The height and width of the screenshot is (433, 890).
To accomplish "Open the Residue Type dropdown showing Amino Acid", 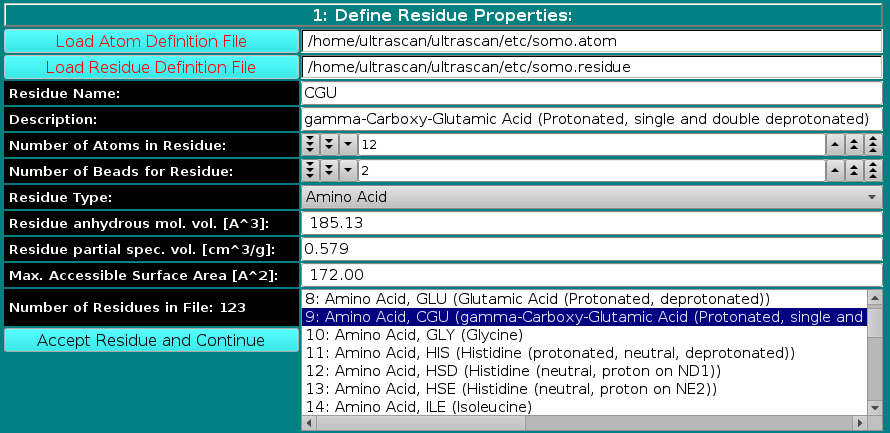I will [x=592, y=197].
